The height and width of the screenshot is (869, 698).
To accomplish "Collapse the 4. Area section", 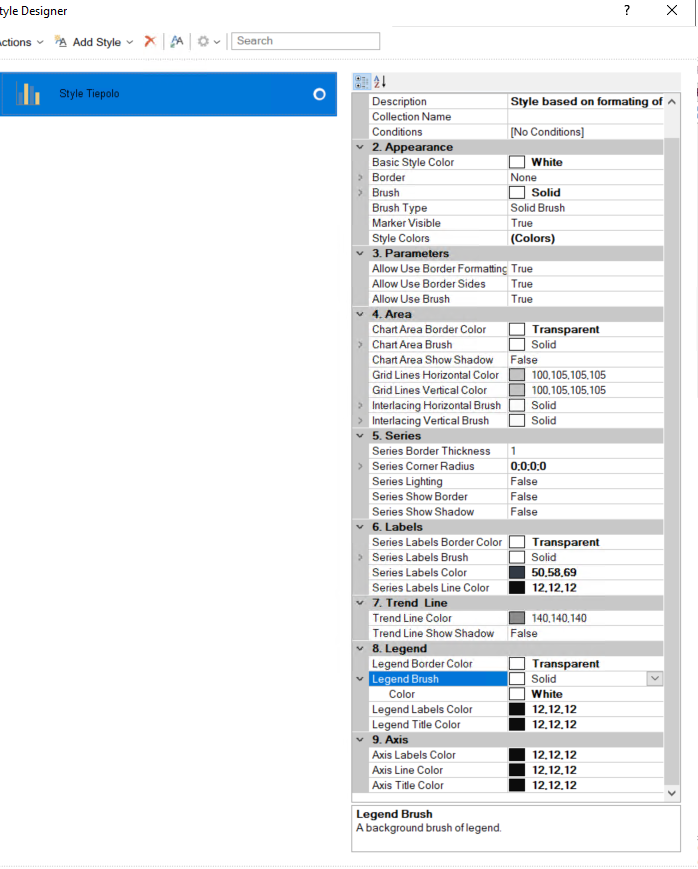I will 360,314.
